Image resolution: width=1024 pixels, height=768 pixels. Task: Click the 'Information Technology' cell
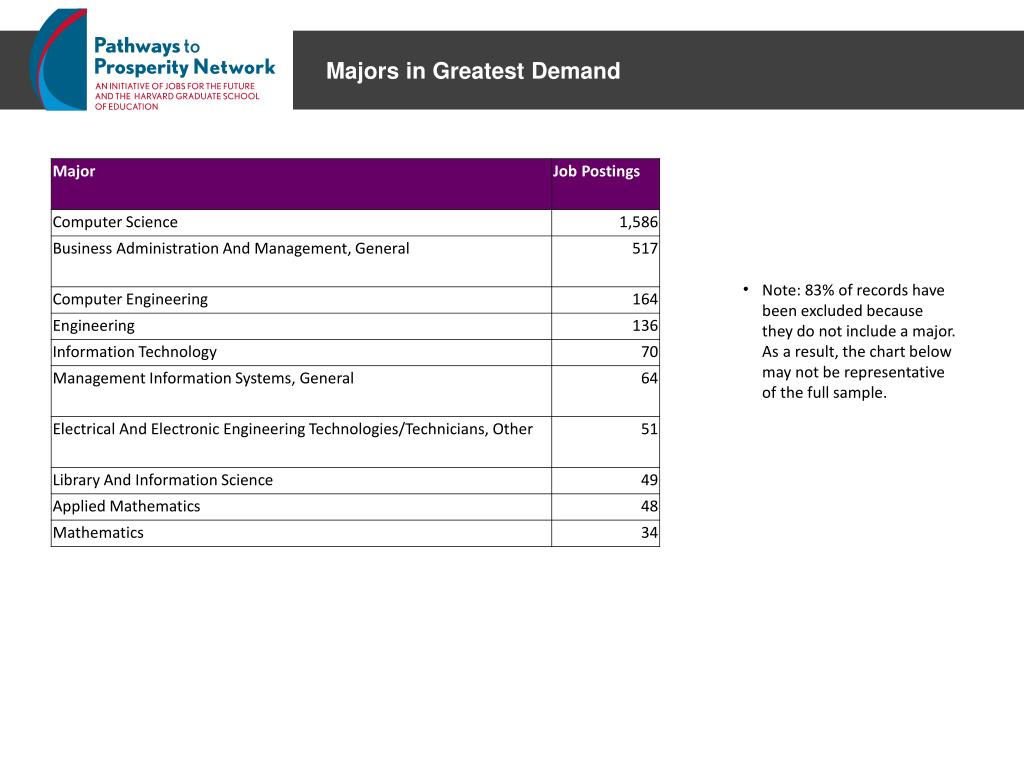pos(301,352)
